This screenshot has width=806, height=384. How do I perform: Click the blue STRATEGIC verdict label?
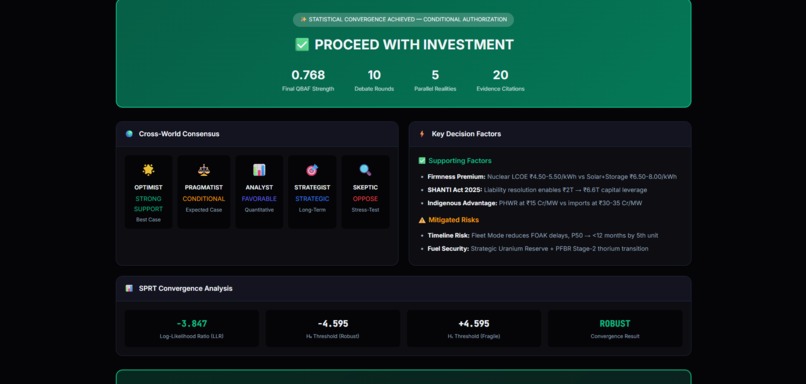(x=312, y=198)
